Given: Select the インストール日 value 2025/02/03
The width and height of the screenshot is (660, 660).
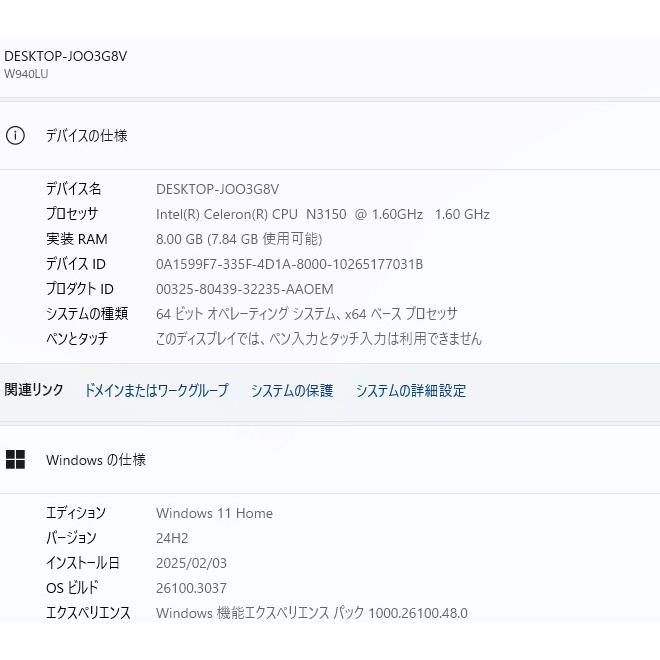Looking at the screenshot, I should [x=191, y=563].
